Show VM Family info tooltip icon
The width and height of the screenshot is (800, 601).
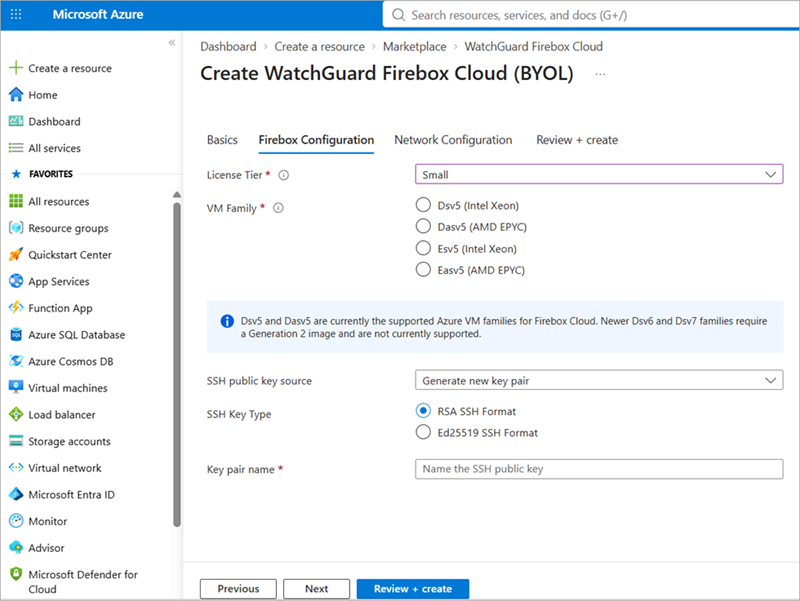pyautogui.click(x=278, y=208)
